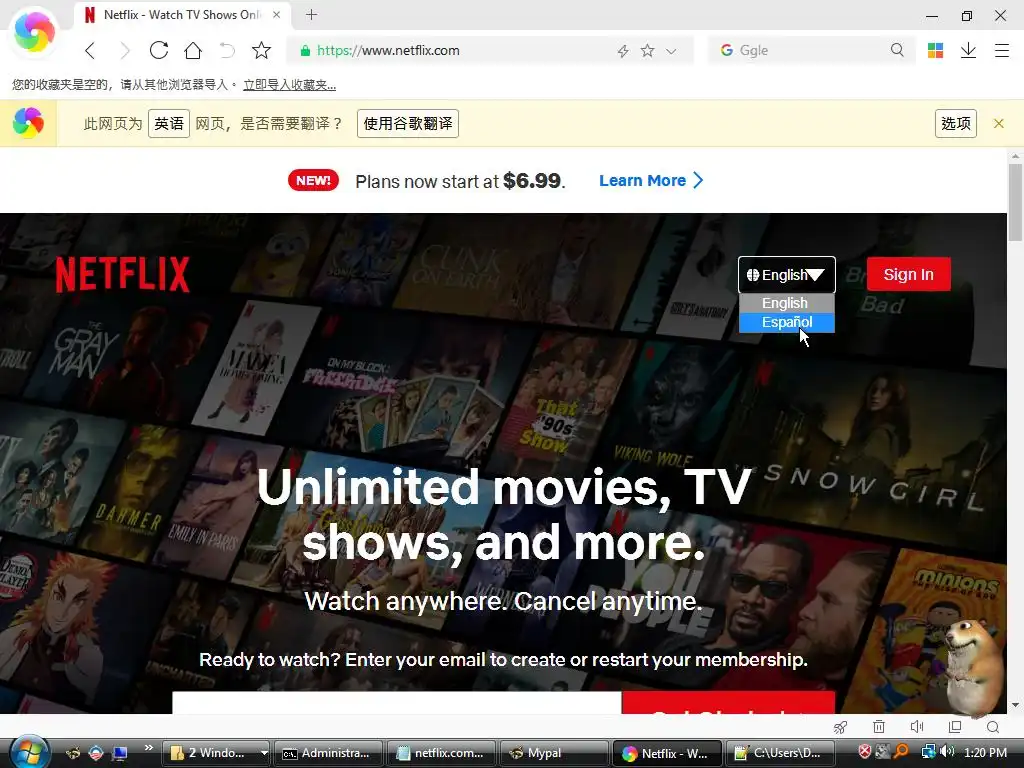Click the Sign In button
1024x768 pixels.
[x=908, y=274]
